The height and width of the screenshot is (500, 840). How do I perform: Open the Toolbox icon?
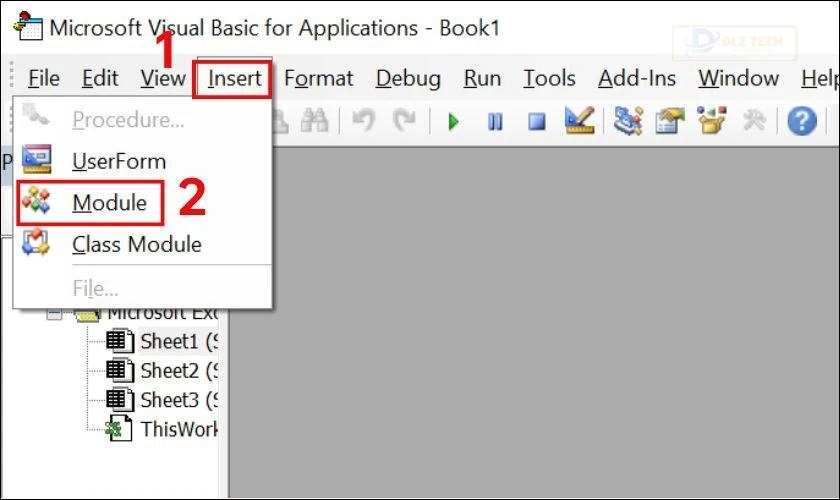pyautogui.click(x=754, y=121)
